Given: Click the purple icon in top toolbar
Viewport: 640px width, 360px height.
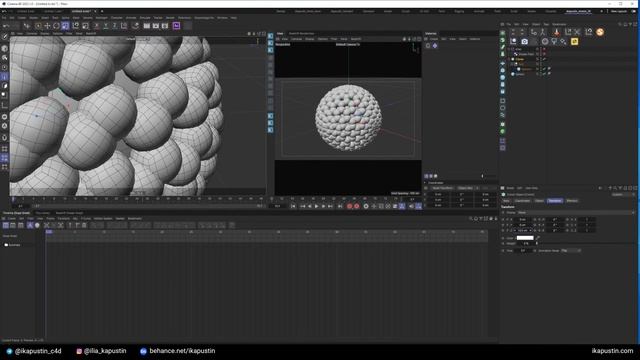Looking at the screenshot, I should [x=176, y=26].
